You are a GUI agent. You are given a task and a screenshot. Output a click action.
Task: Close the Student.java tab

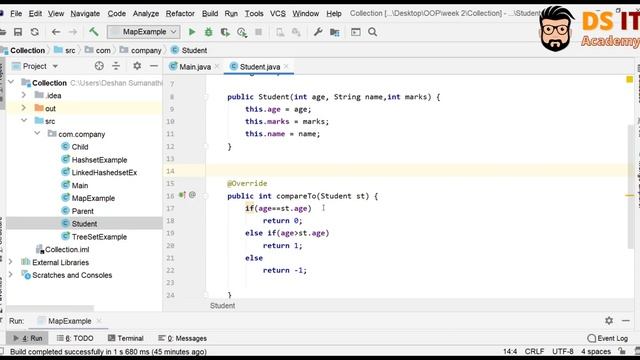286,67
